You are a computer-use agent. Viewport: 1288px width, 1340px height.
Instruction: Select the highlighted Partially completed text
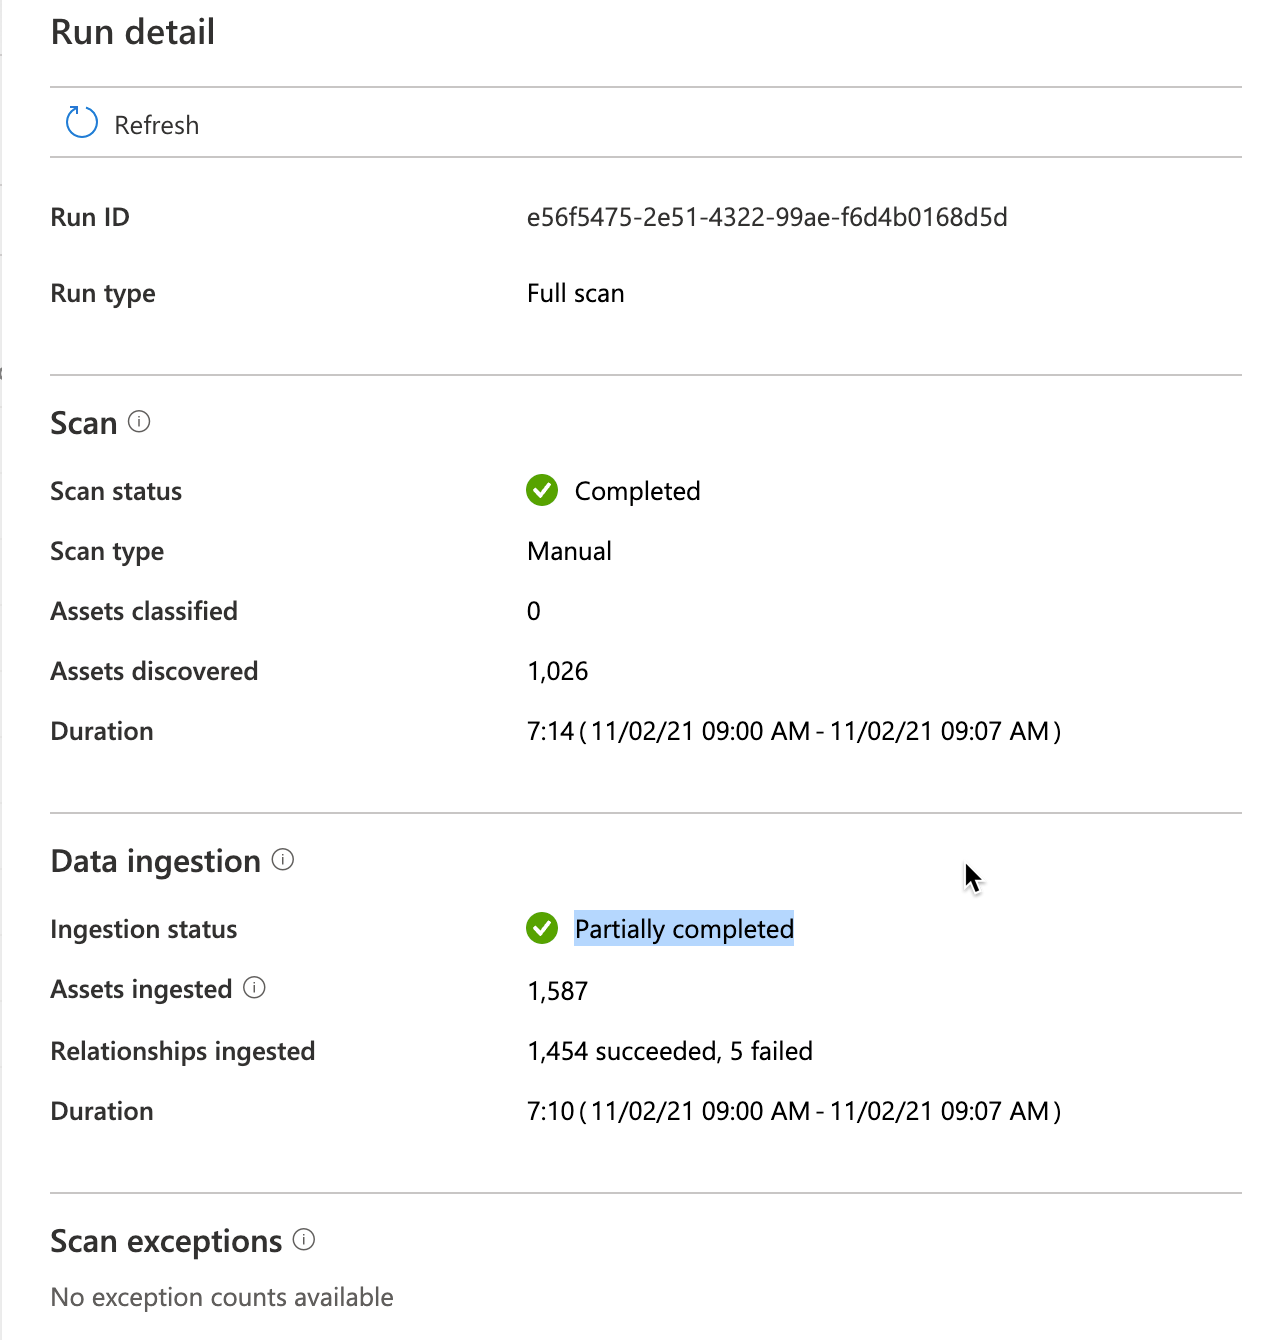(x=683, y=929)
